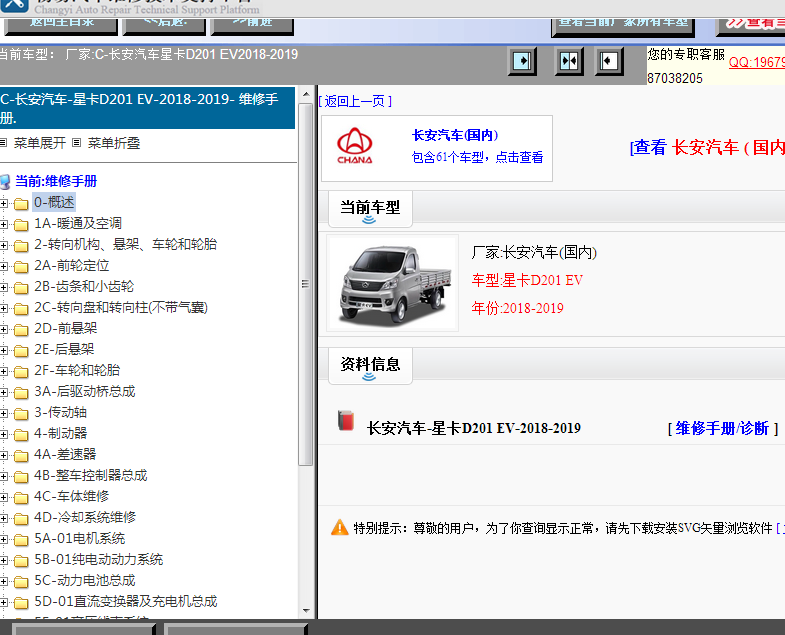Select the 资料信息 tab header
The width and height of the screenshot is (785, 635).
point(370,366)
